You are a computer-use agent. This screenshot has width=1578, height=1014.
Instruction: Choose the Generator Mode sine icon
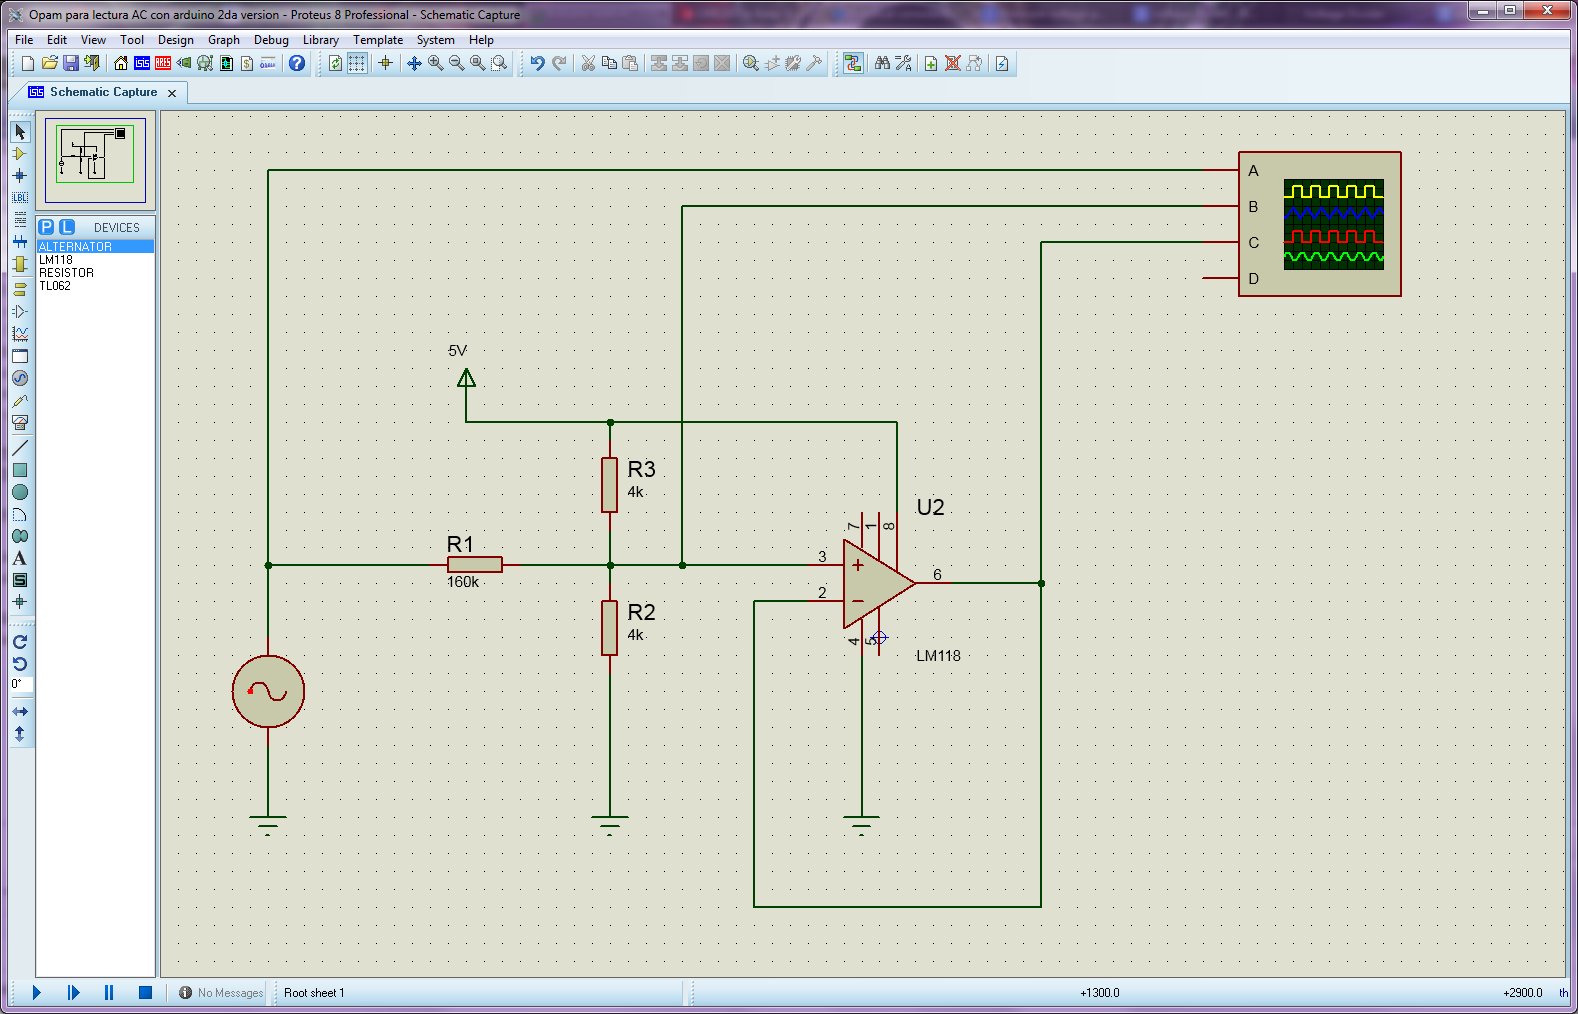click(20, 378)
